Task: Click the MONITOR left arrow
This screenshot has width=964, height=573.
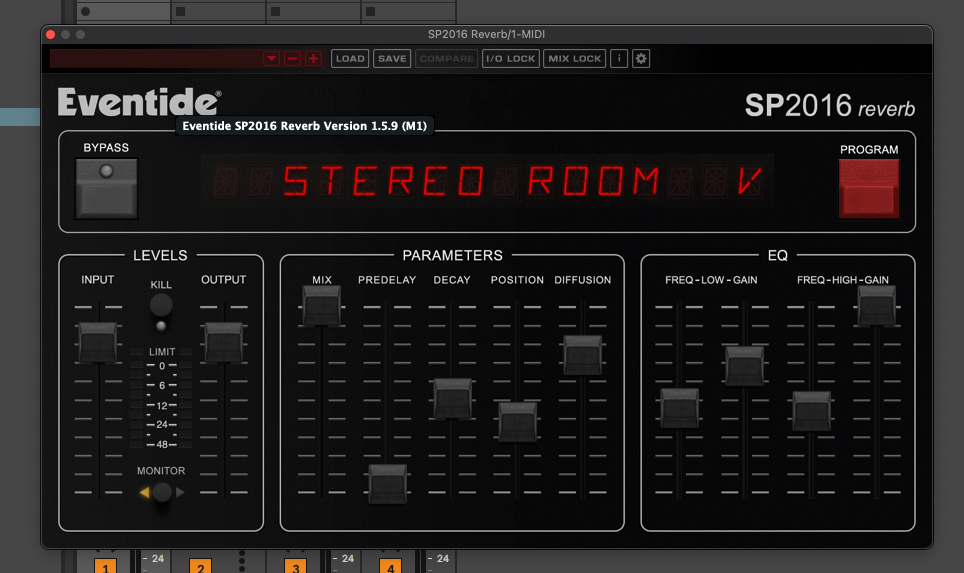Action: [144, 492]
